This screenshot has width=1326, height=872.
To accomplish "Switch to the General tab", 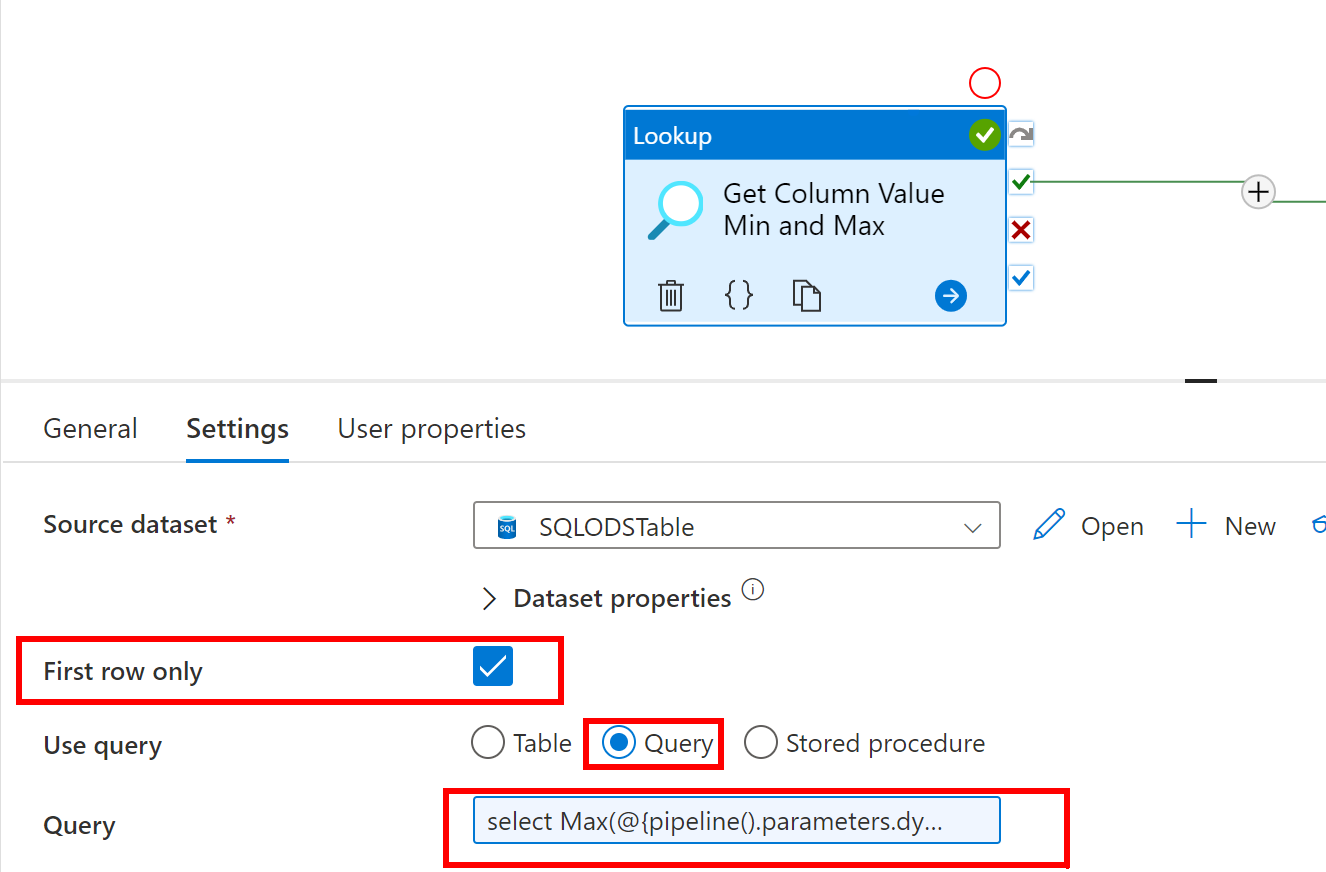I will (x=90, y=429).
